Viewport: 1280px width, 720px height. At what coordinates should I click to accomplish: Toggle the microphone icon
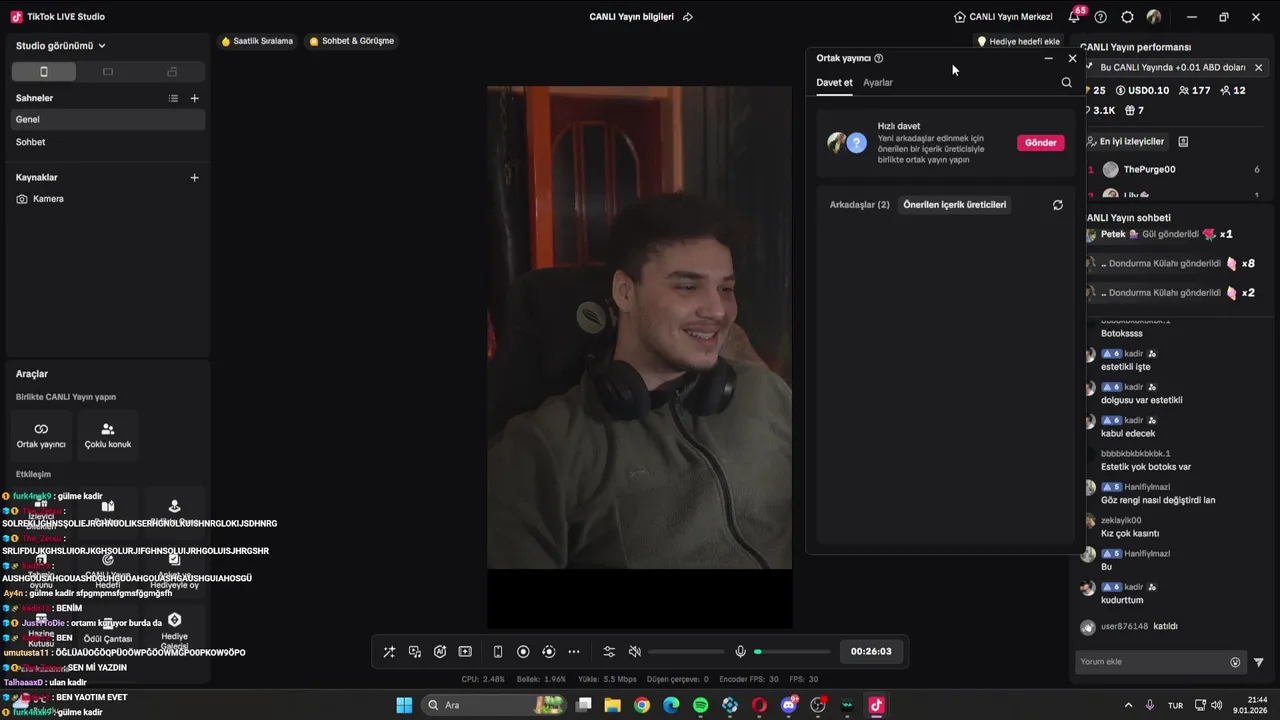point(740,652)
